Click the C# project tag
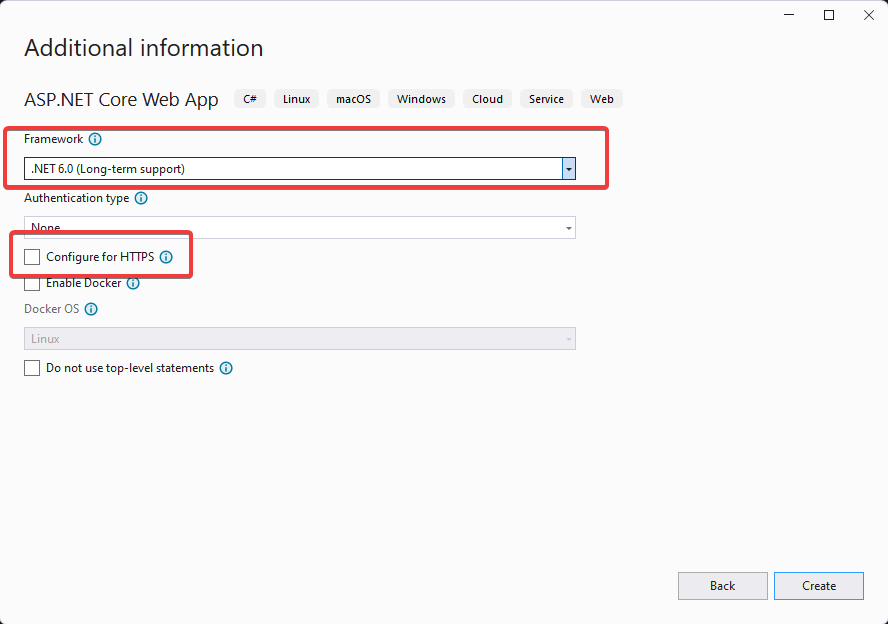 [250, 99]
